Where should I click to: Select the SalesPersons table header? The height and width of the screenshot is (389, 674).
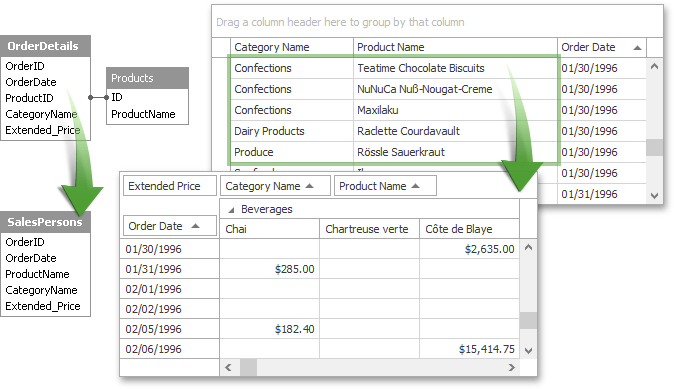[46, 222]
